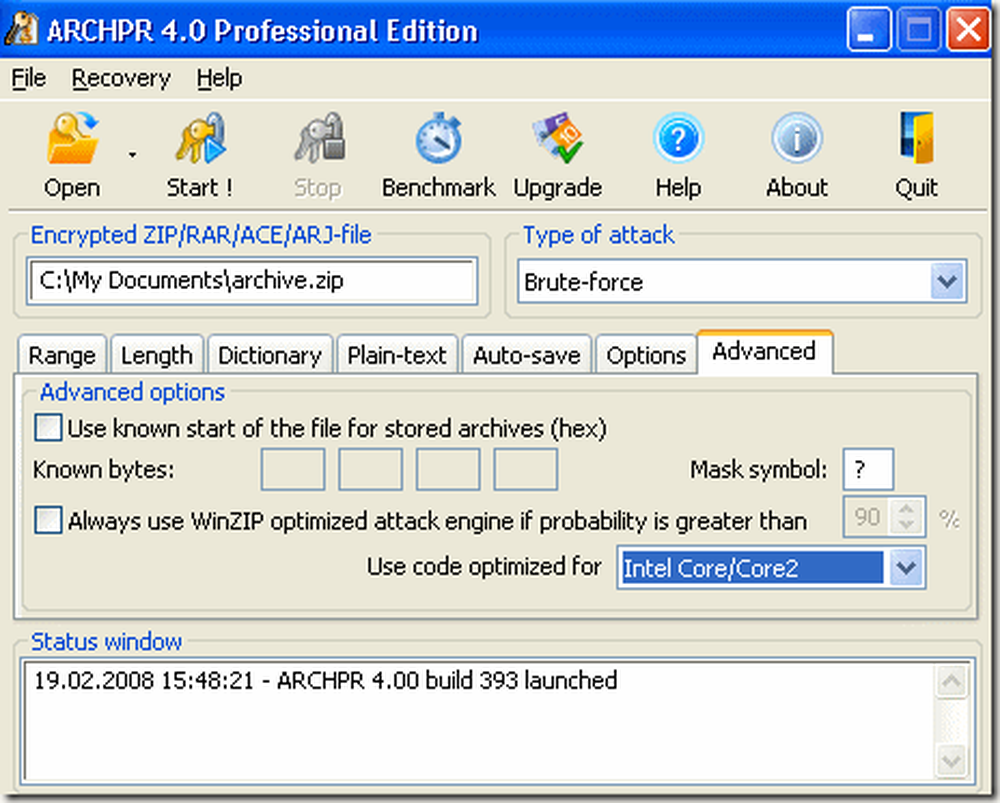Switch to the Length tab
The width and height of the screenshot is (1000, 803).
click(157, 355)
